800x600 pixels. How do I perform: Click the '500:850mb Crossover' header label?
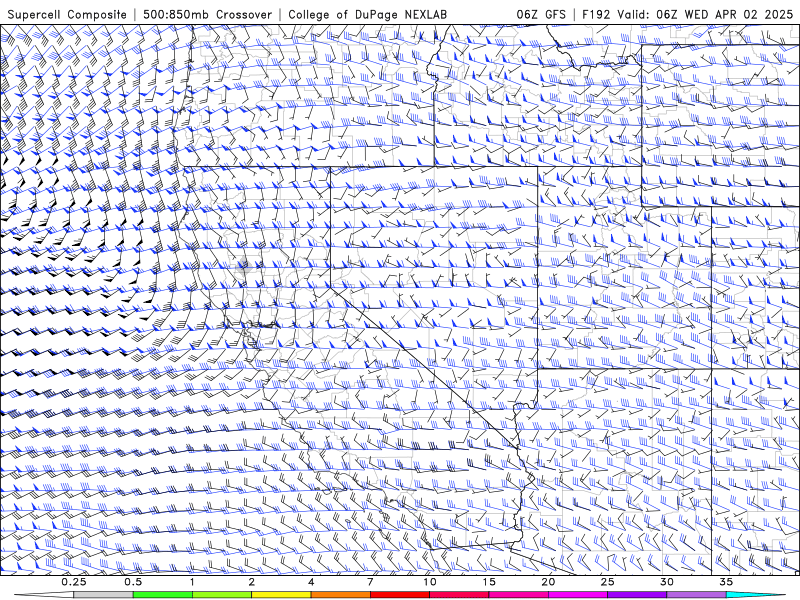208,15
